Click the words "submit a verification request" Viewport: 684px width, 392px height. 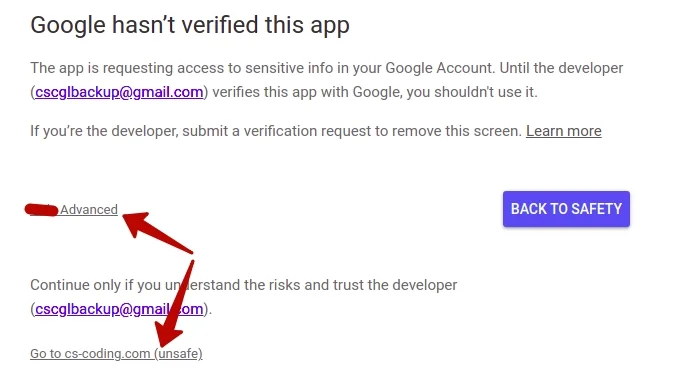(x=277, y=131)
